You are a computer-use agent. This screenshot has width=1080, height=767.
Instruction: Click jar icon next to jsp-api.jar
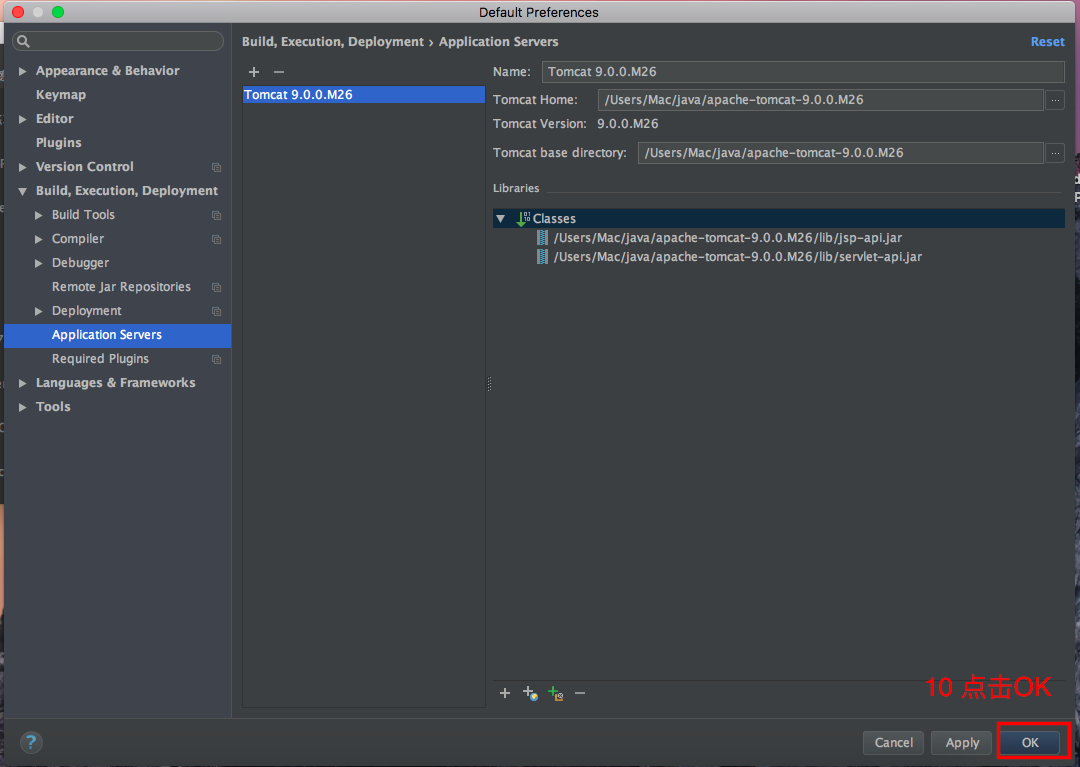543,238
